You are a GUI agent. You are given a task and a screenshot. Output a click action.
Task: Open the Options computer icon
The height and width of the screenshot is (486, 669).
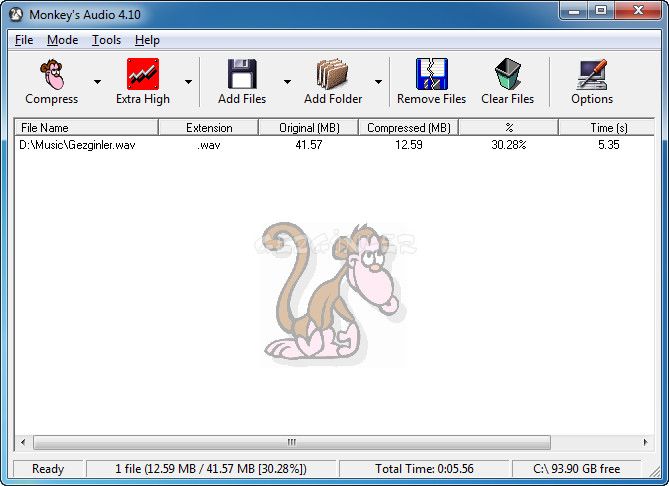592,74
